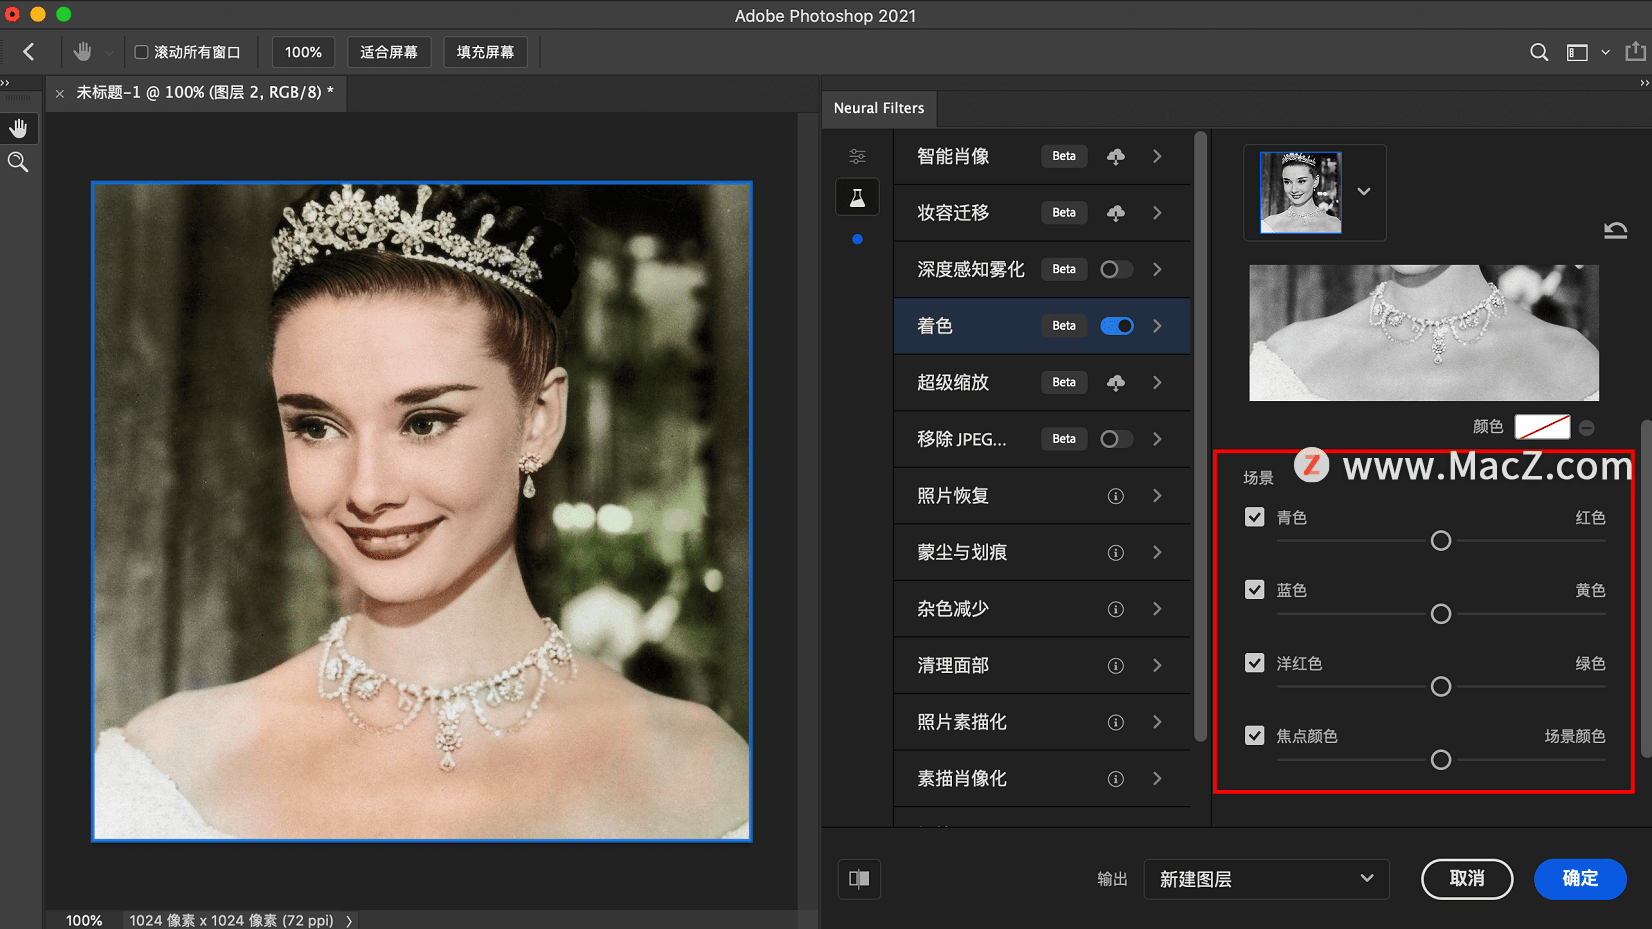The image size is (1652, 929).
Task: Click the 适合屏幕 button
Action: (389, 52)
